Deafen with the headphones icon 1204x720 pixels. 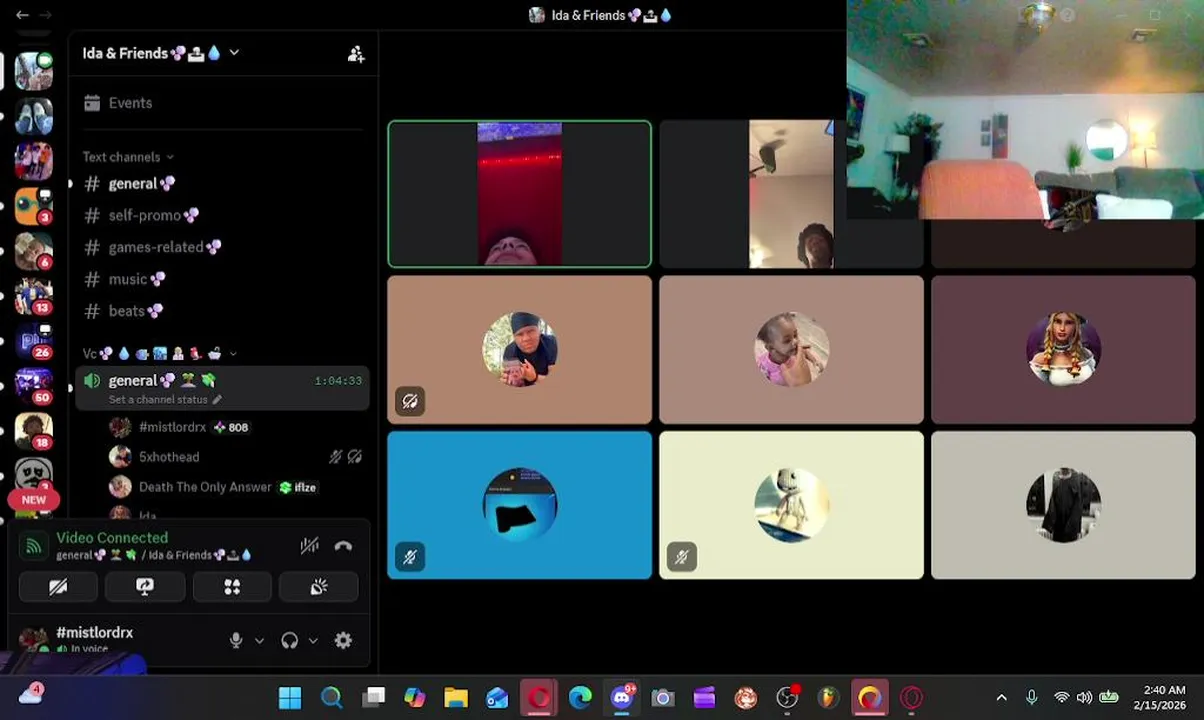coord(290,641)
